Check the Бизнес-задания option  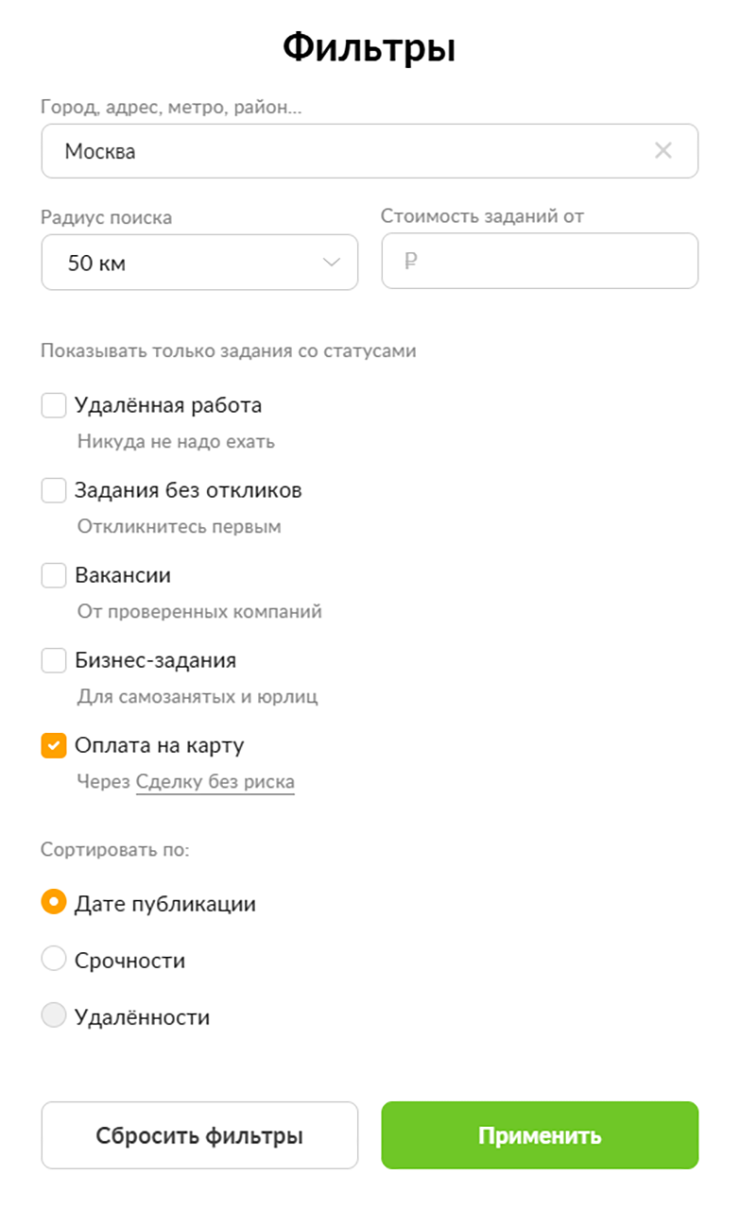[x=53, y=660]
